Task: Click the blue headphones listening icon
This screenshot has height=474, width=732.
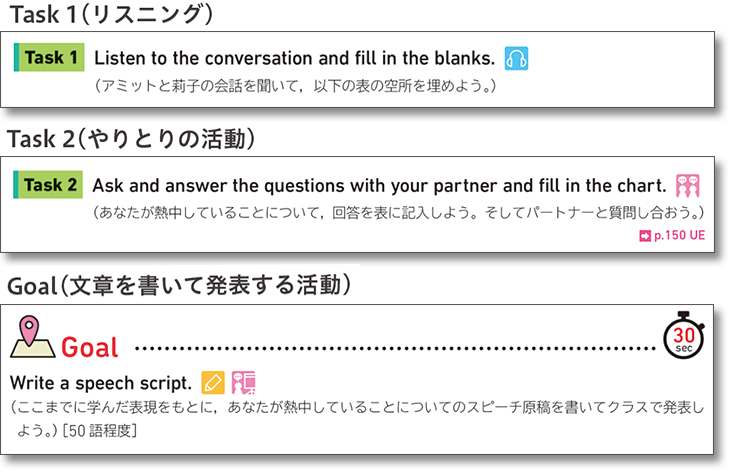Action: point(516,59)
